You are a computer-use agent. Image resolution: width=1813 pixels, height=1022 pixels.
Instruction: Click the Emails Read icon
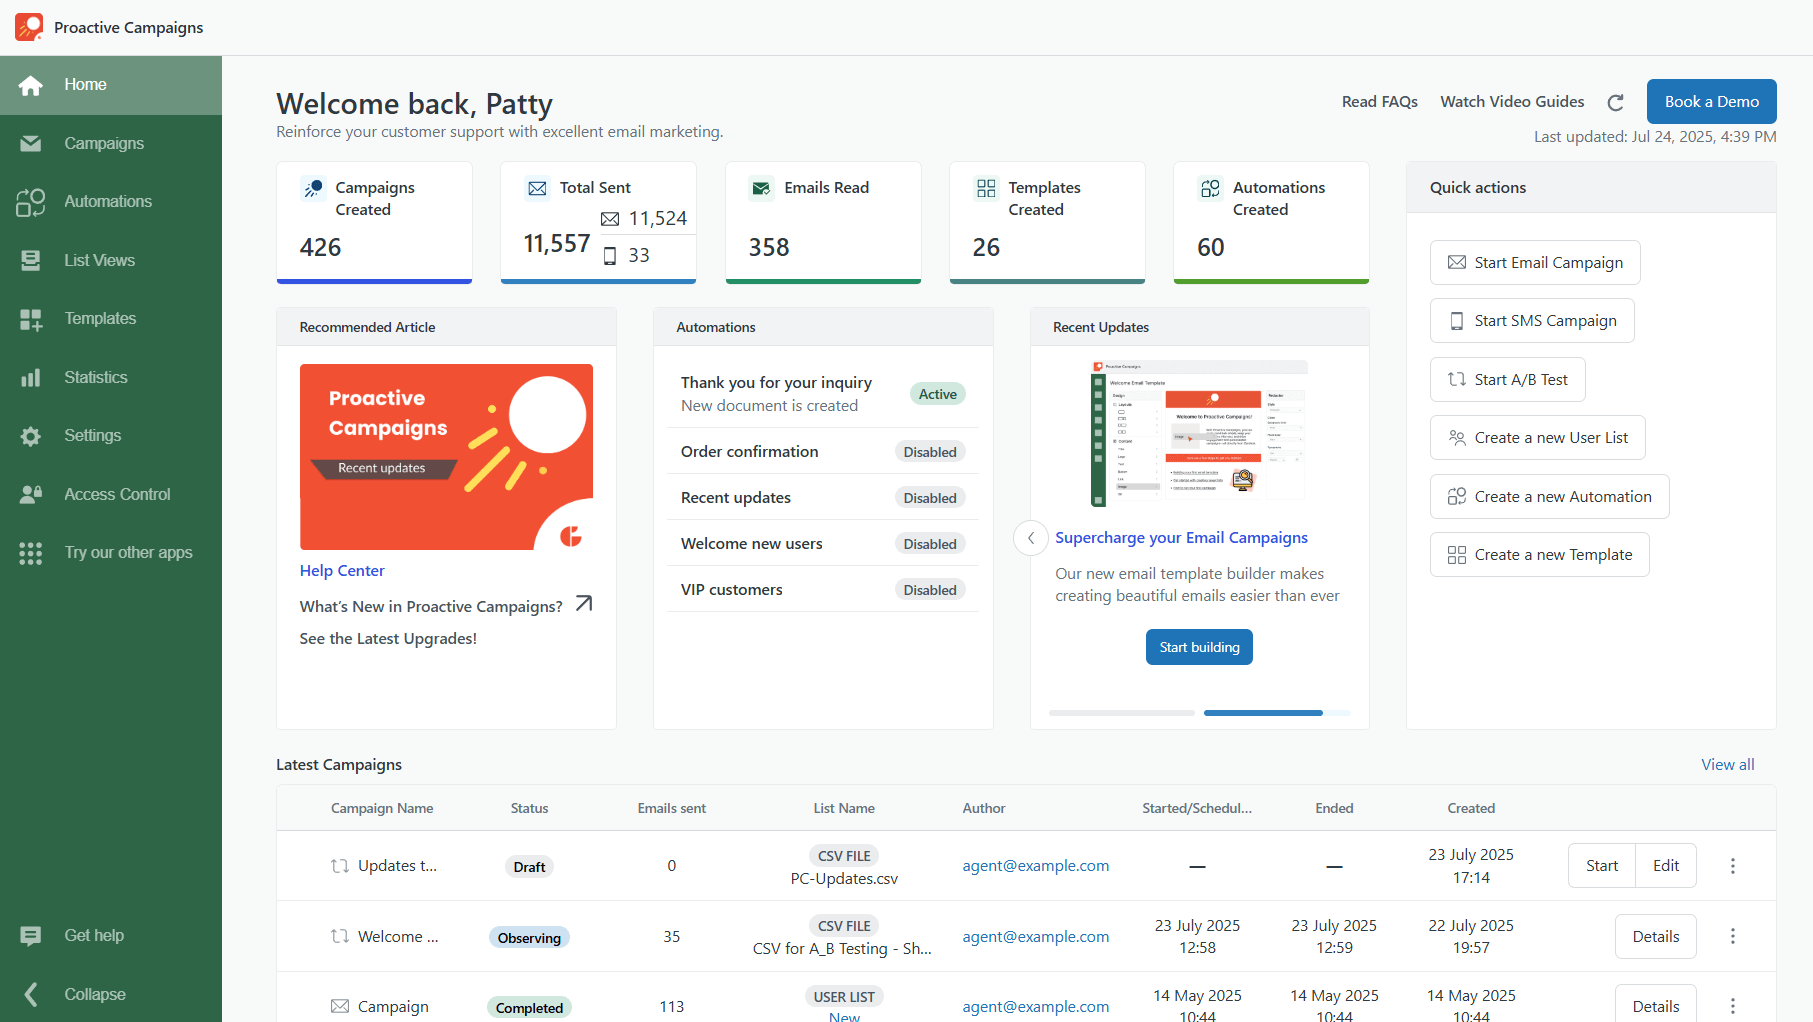[762, 188]
